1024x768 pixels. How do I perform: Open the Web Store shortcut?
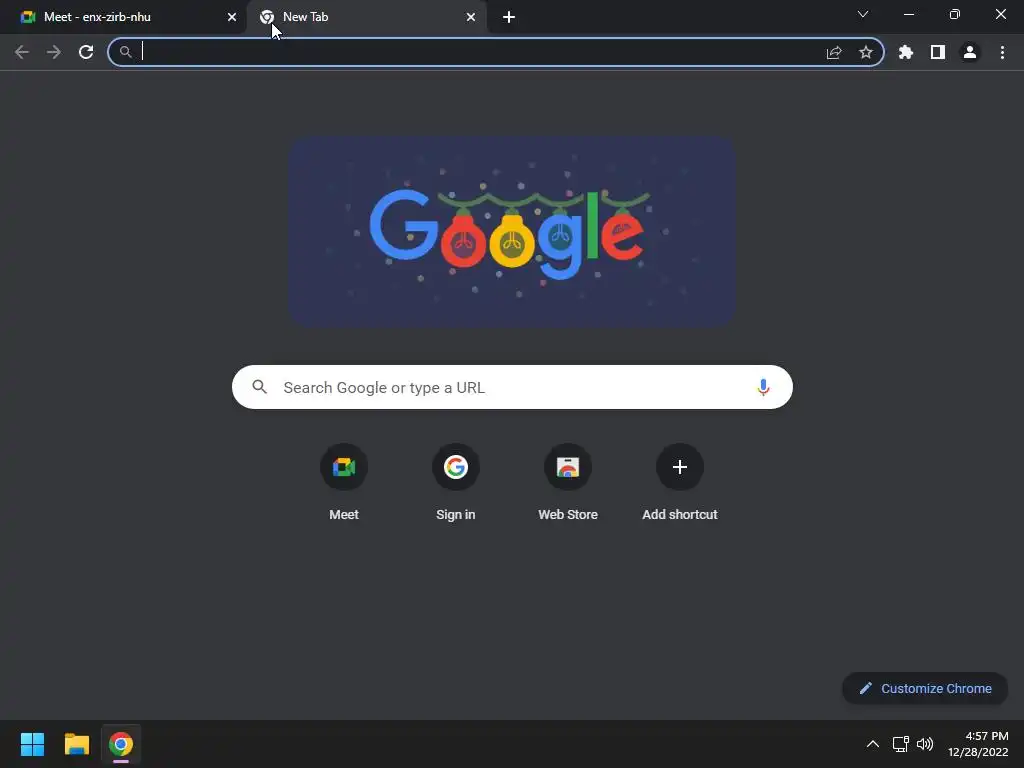click(x=568, y=482)
